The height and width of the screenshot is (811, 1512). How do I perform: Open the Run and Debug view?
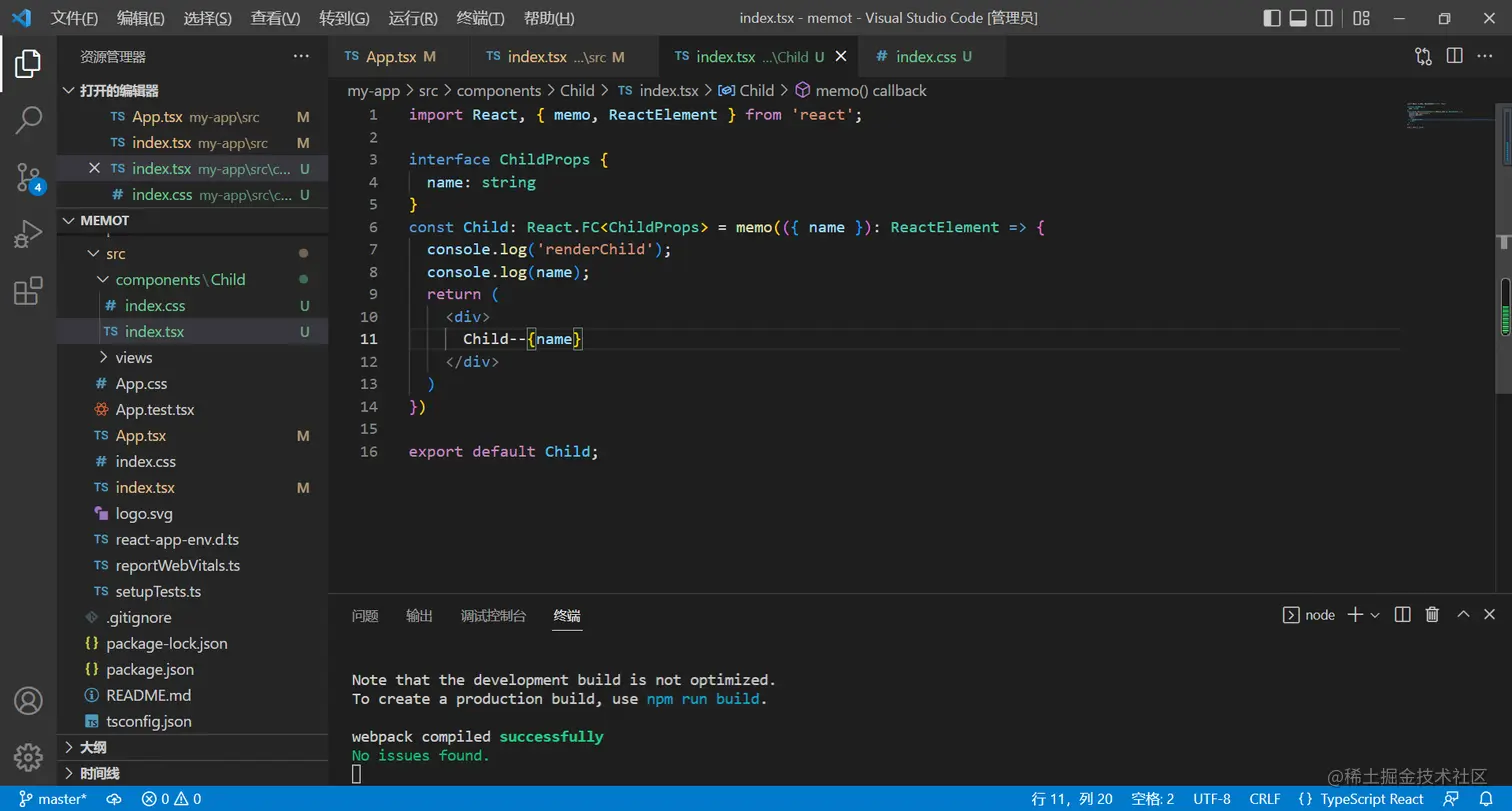[x=28, y=235]
